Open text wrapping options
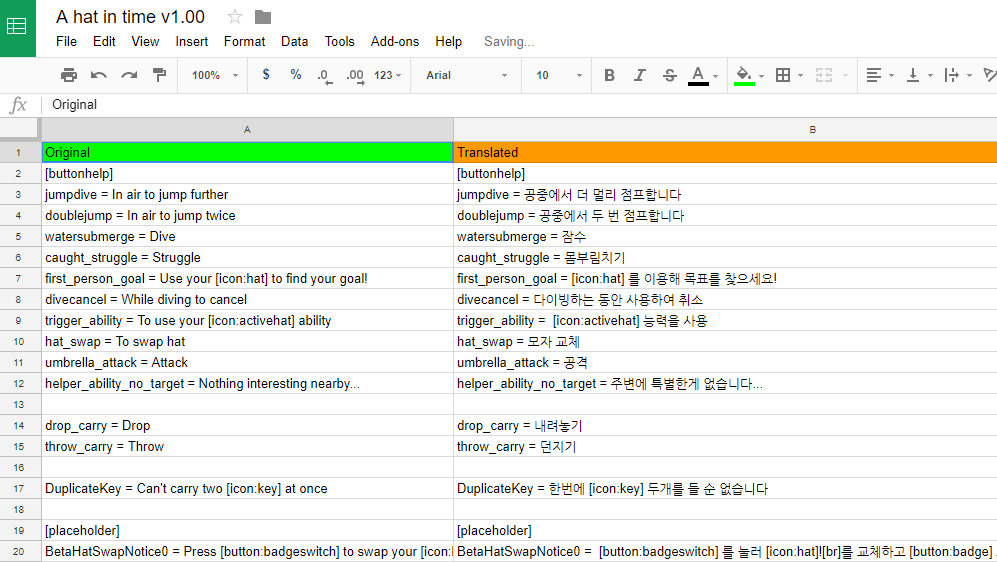Screen dimensions: 997x562 pyautogui.click(x=952, y=75)
